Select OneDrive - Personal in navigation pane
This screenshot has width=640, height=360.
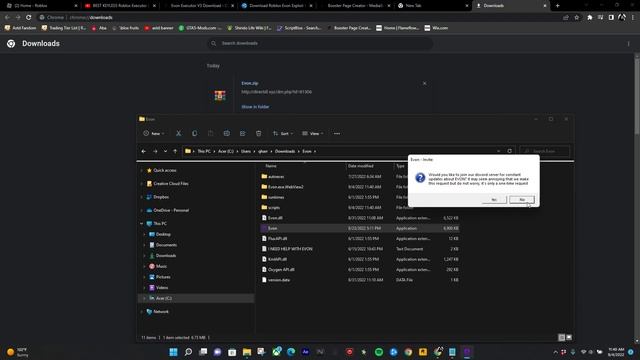(x=171, y=210)
